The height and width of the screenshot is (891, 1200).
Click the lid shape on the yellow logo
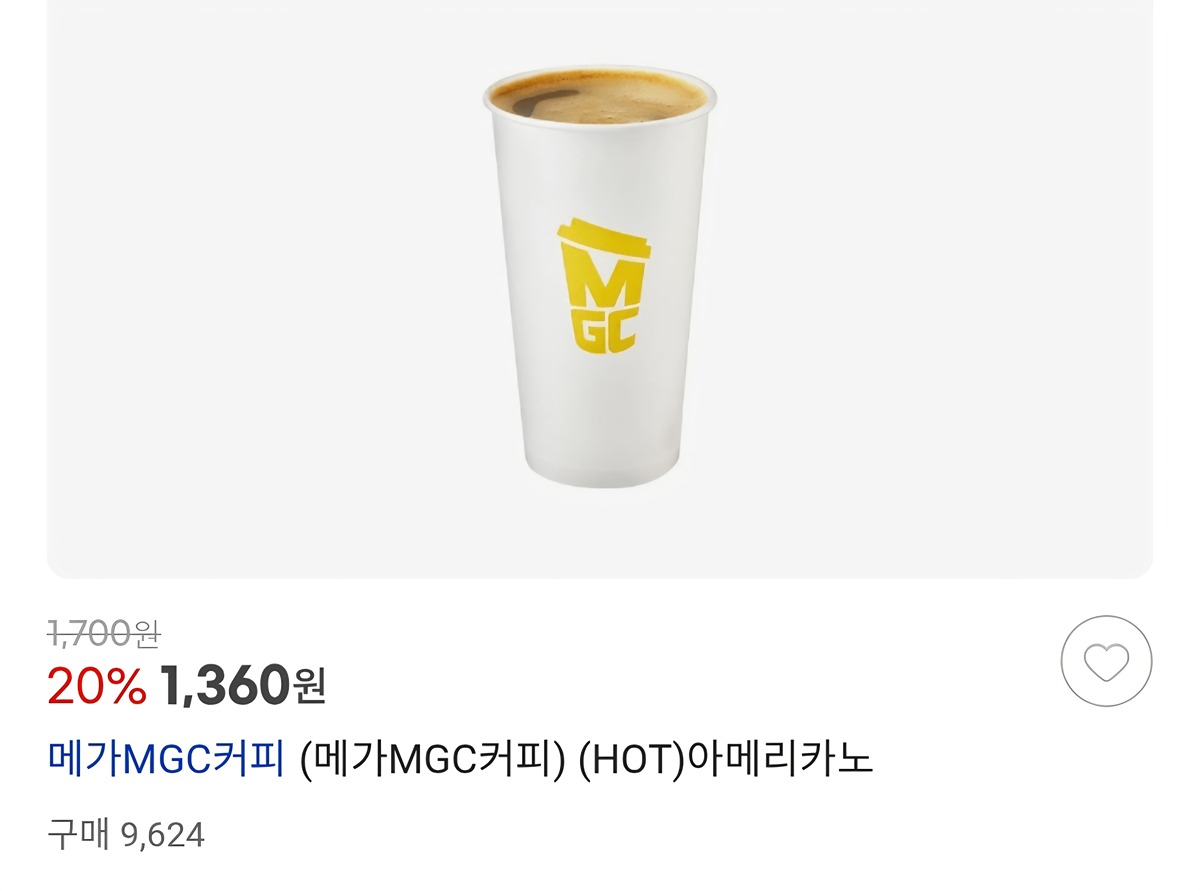point(603,238)
